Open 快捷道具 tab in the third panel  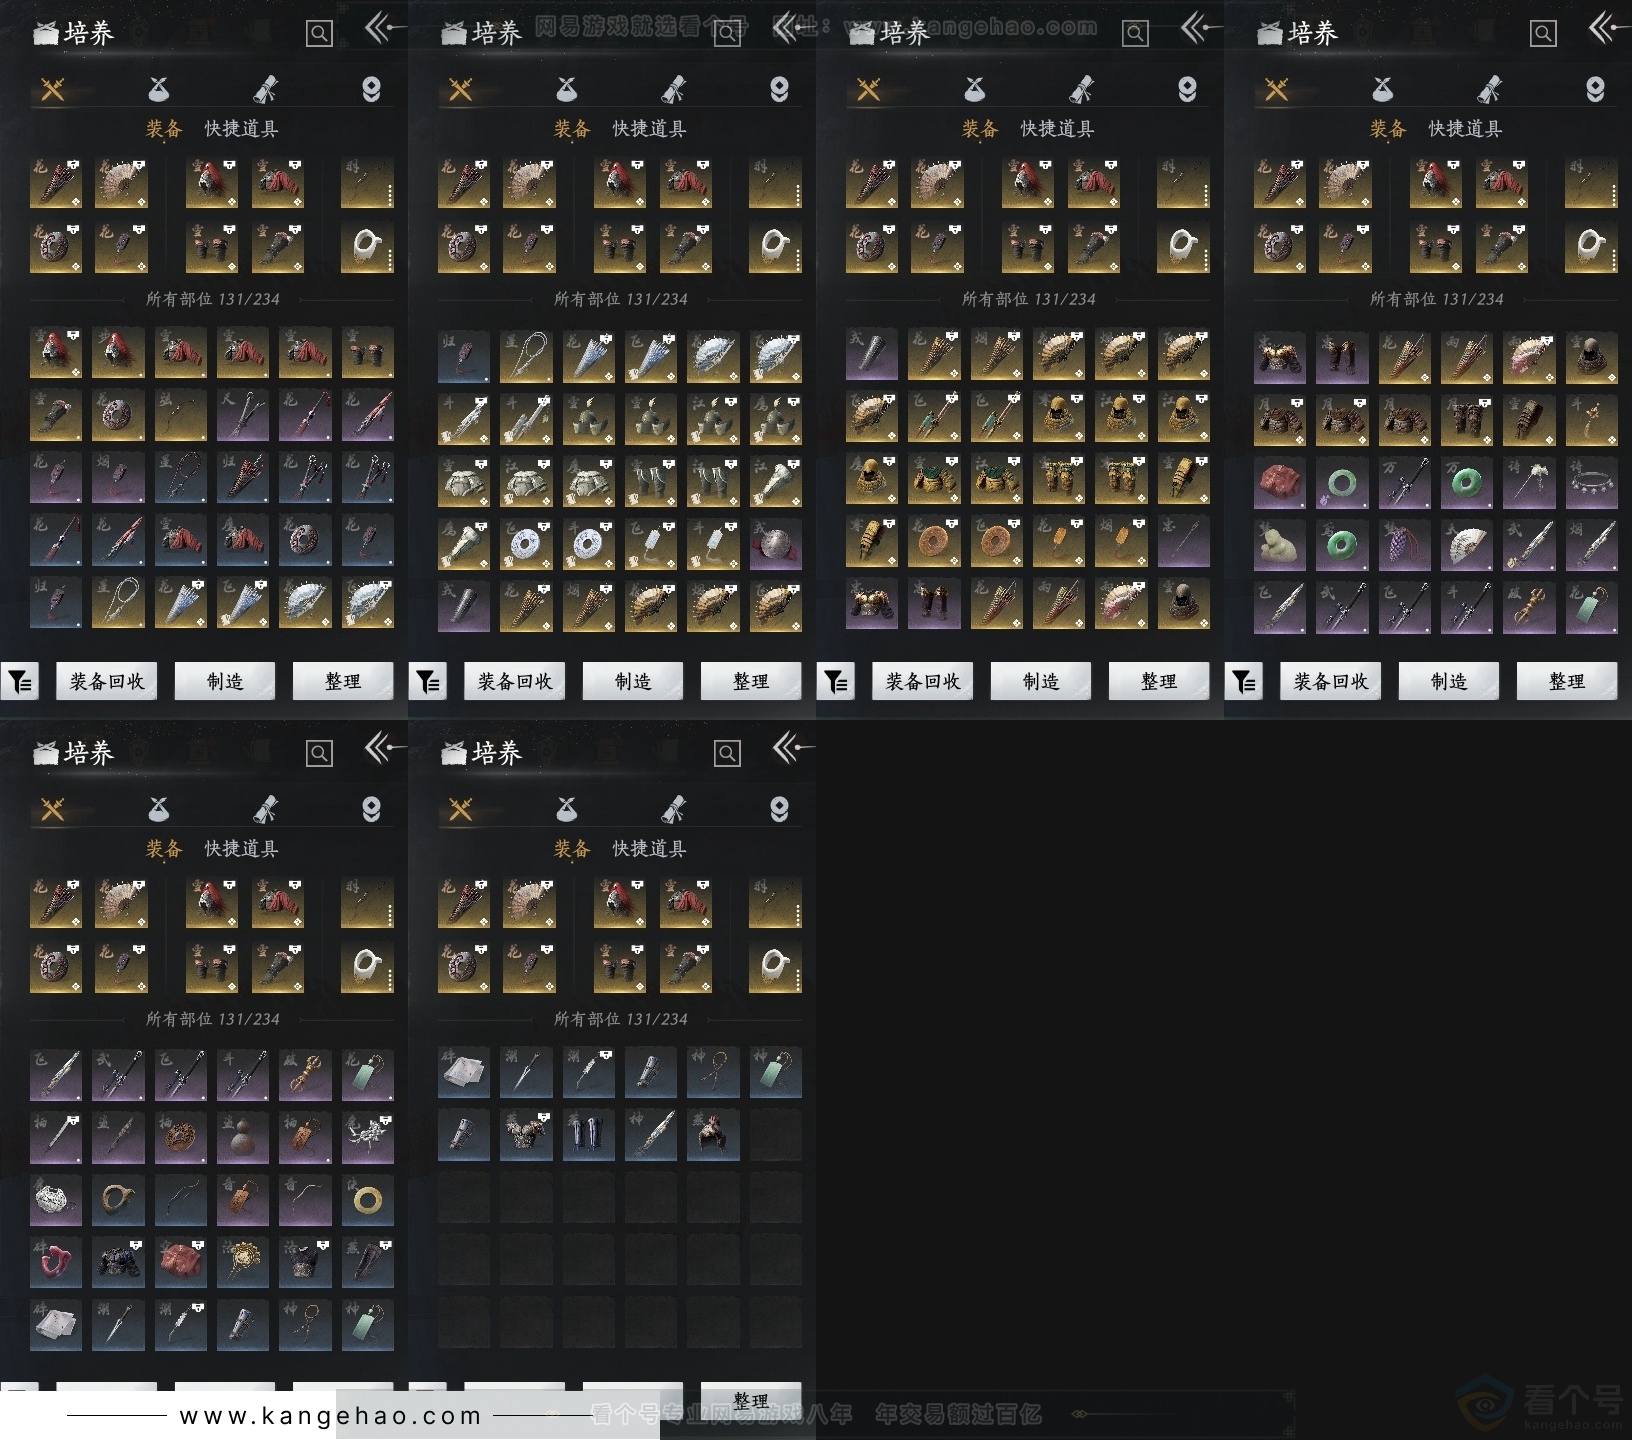tap(1057, 129)
